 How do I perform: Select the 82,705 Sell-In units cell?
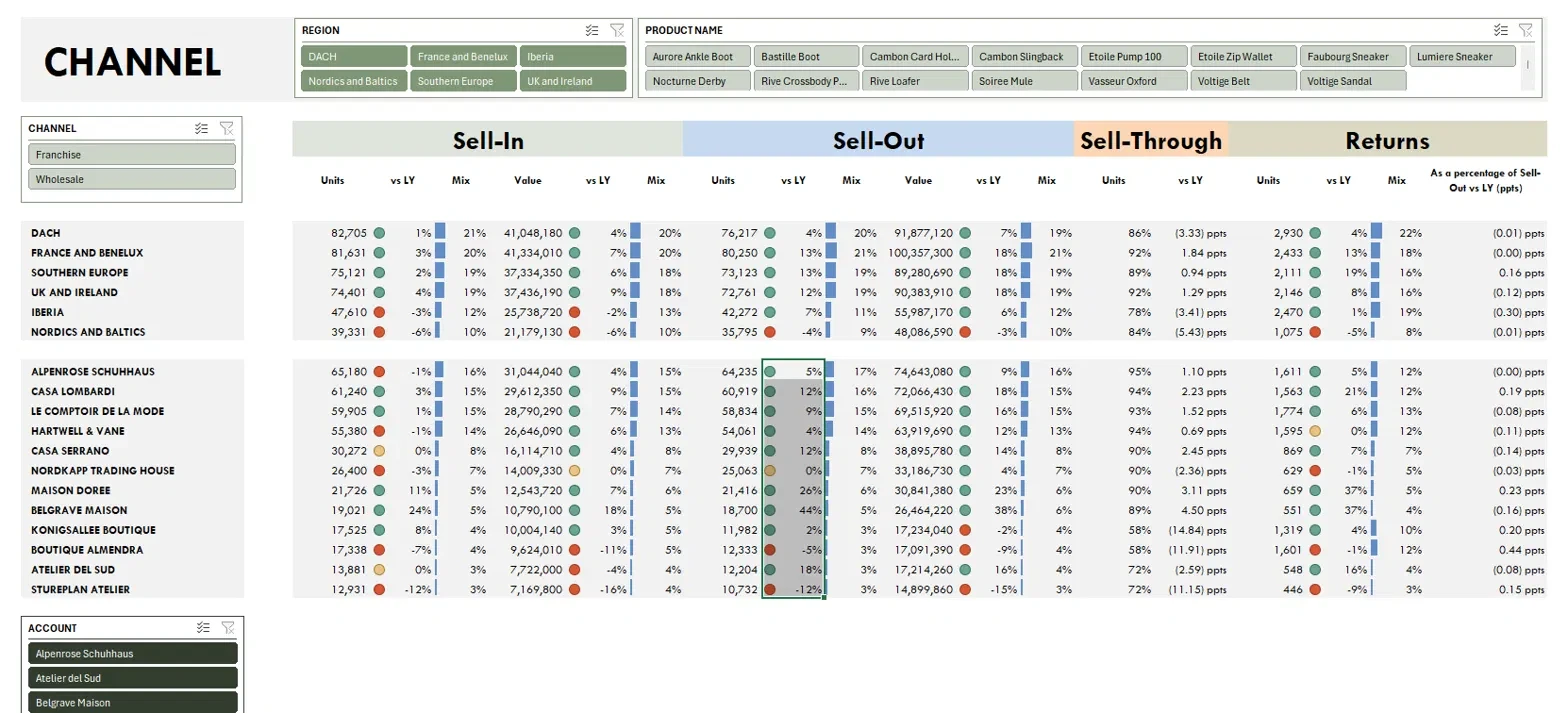point(349,233)
